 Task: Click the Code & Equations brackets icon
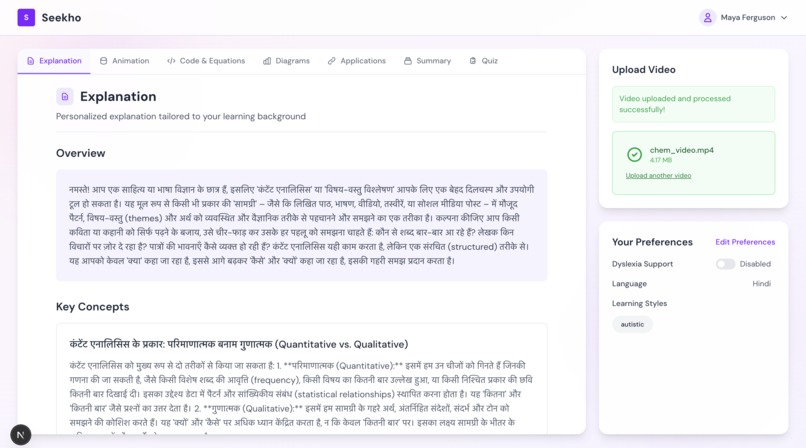(171, 61)
